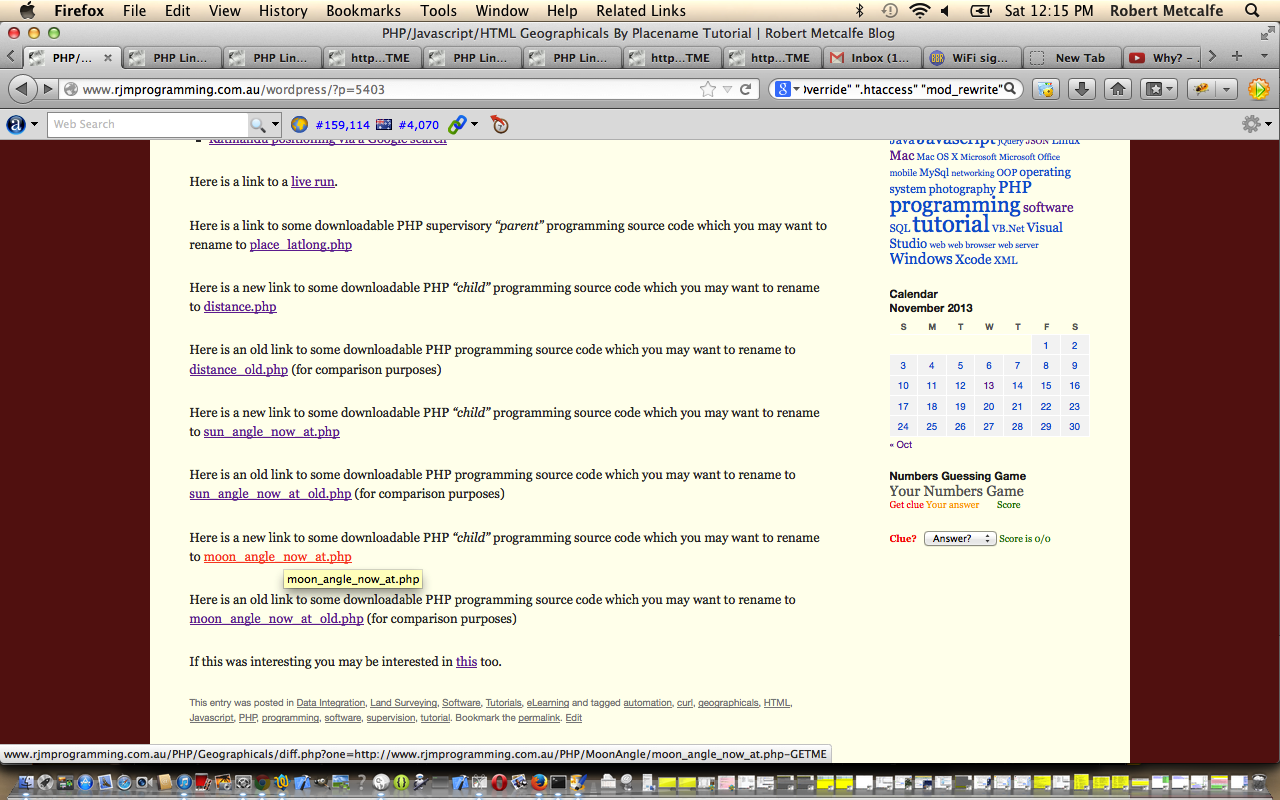Viewport: 1280px width, 800px height.
Task: Focus the Web Search input field
Action: [149, 124]
